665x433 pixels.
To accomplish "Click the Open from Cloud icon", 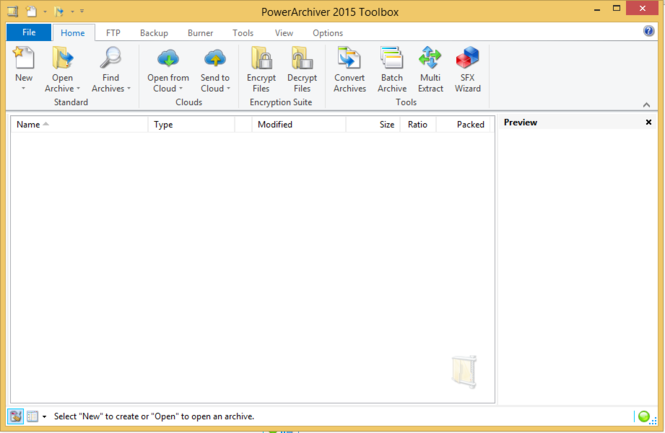I will click(x=168, y=59).
